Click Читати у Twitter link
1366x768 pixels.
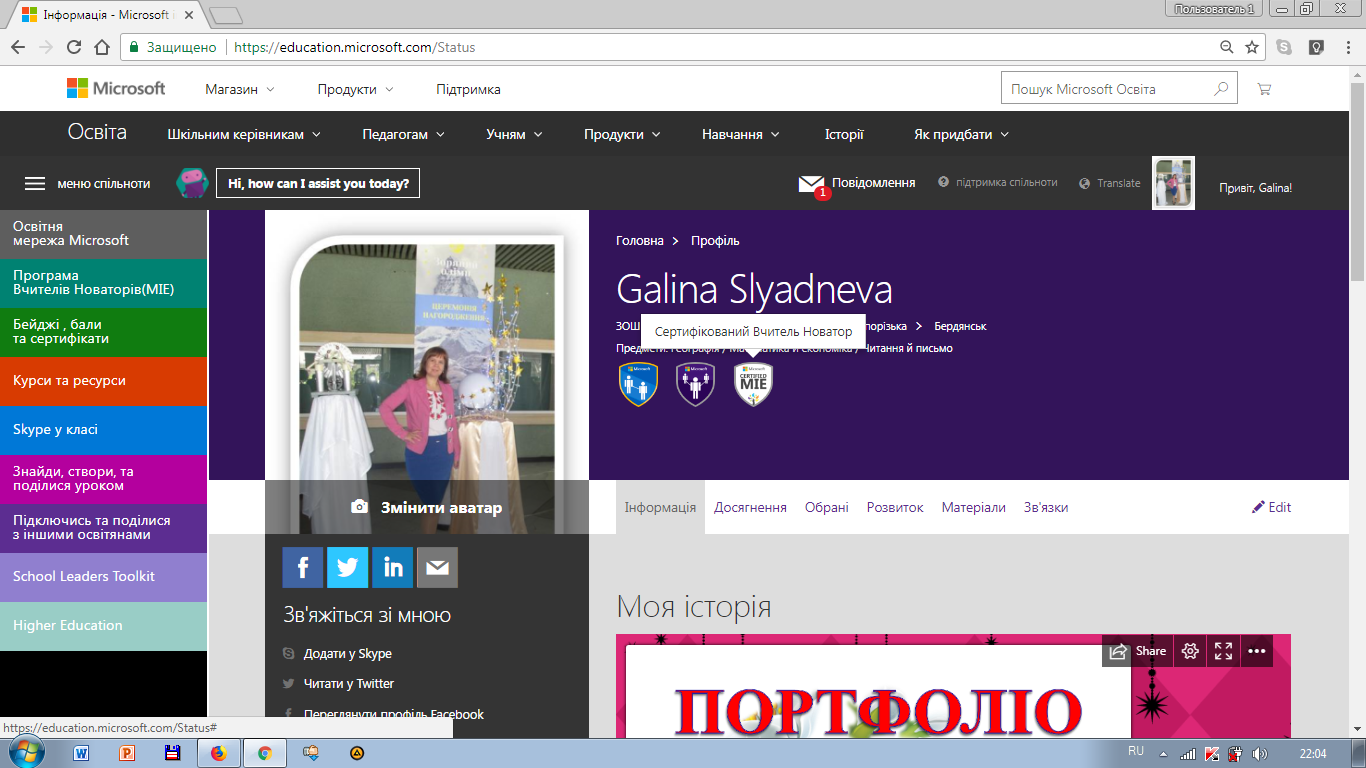[349, 684]
